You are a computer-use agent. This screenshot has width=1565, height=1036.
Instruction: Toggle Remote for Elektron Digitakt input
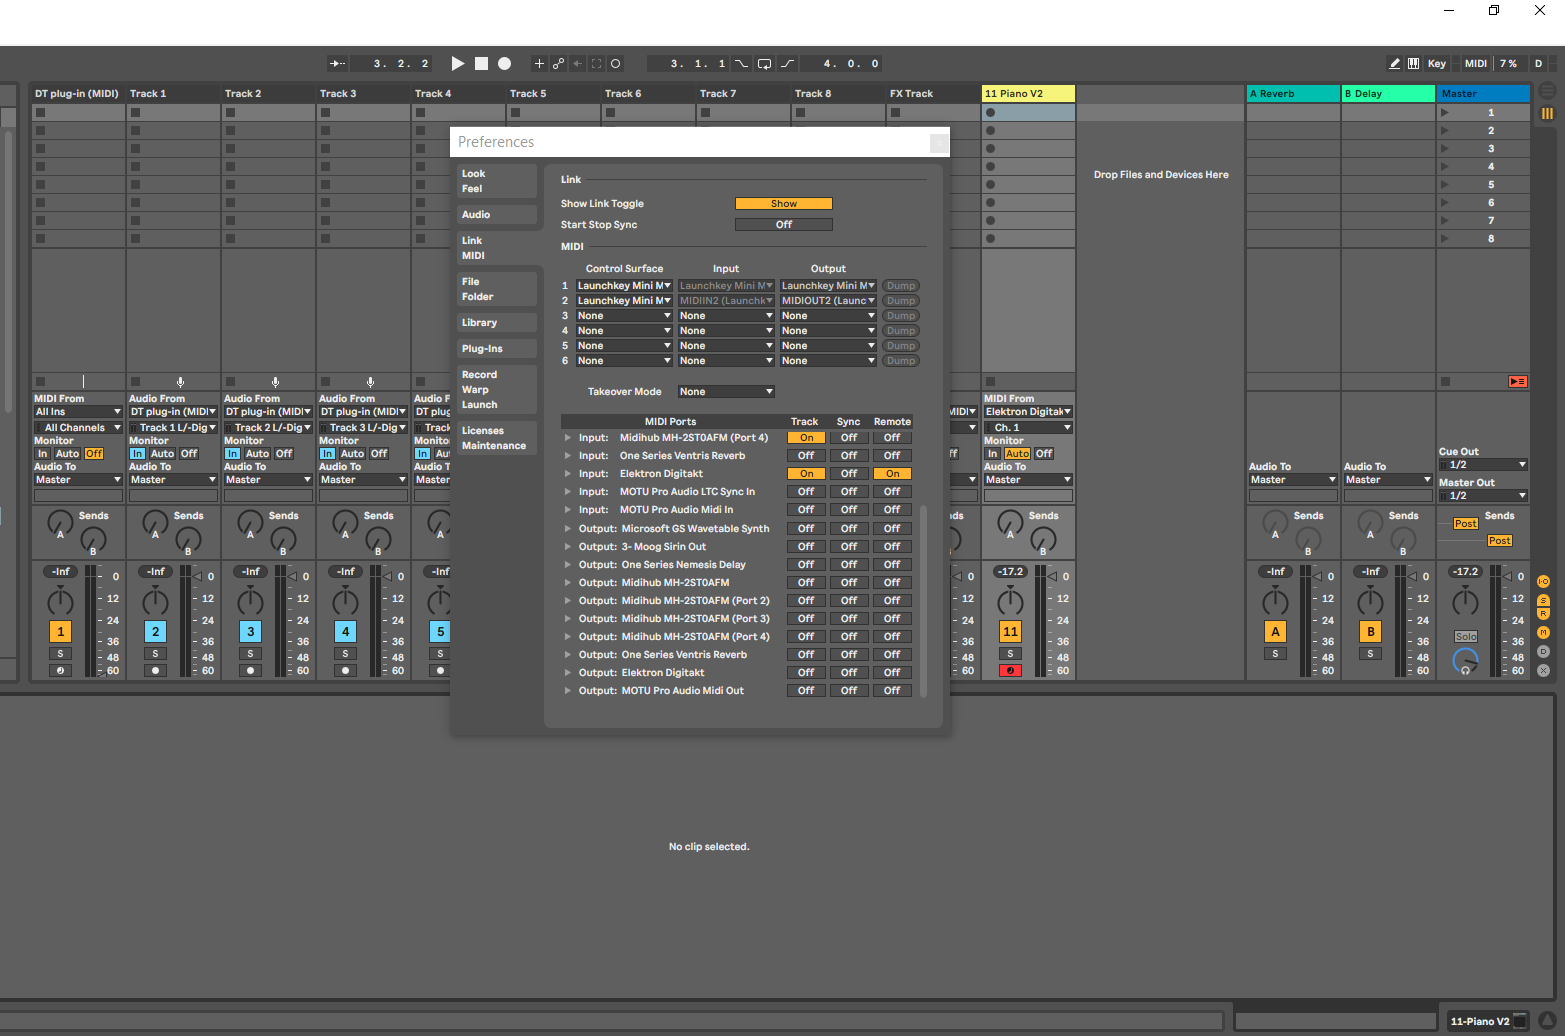[x=892, y=473]
